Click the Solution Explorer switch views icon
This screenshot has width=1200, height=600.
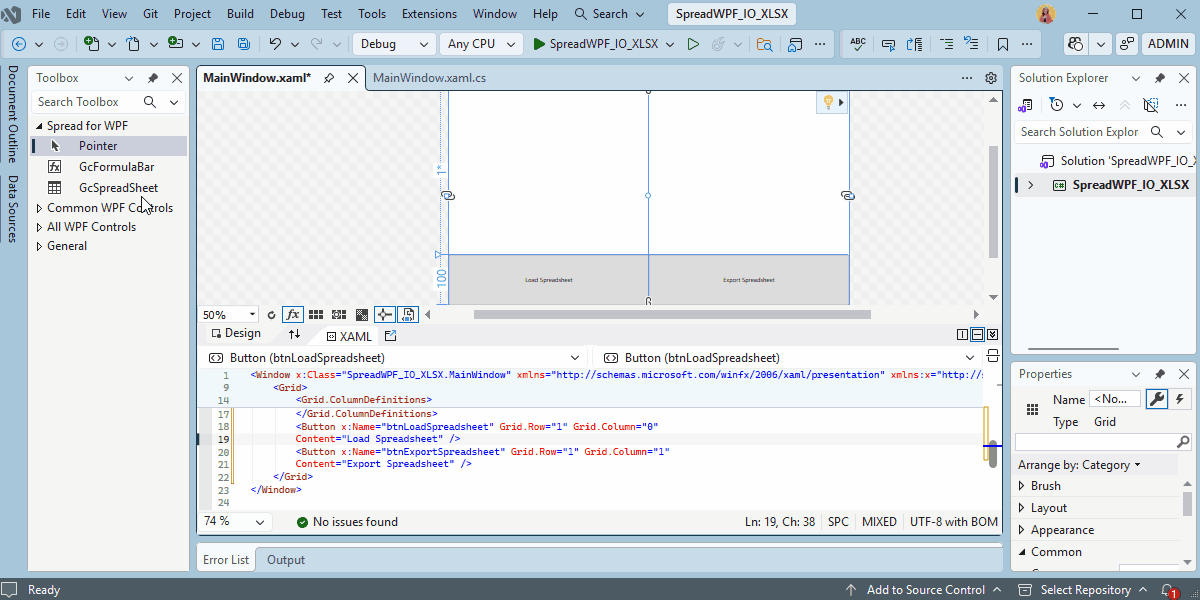[x=1026, y=105]
